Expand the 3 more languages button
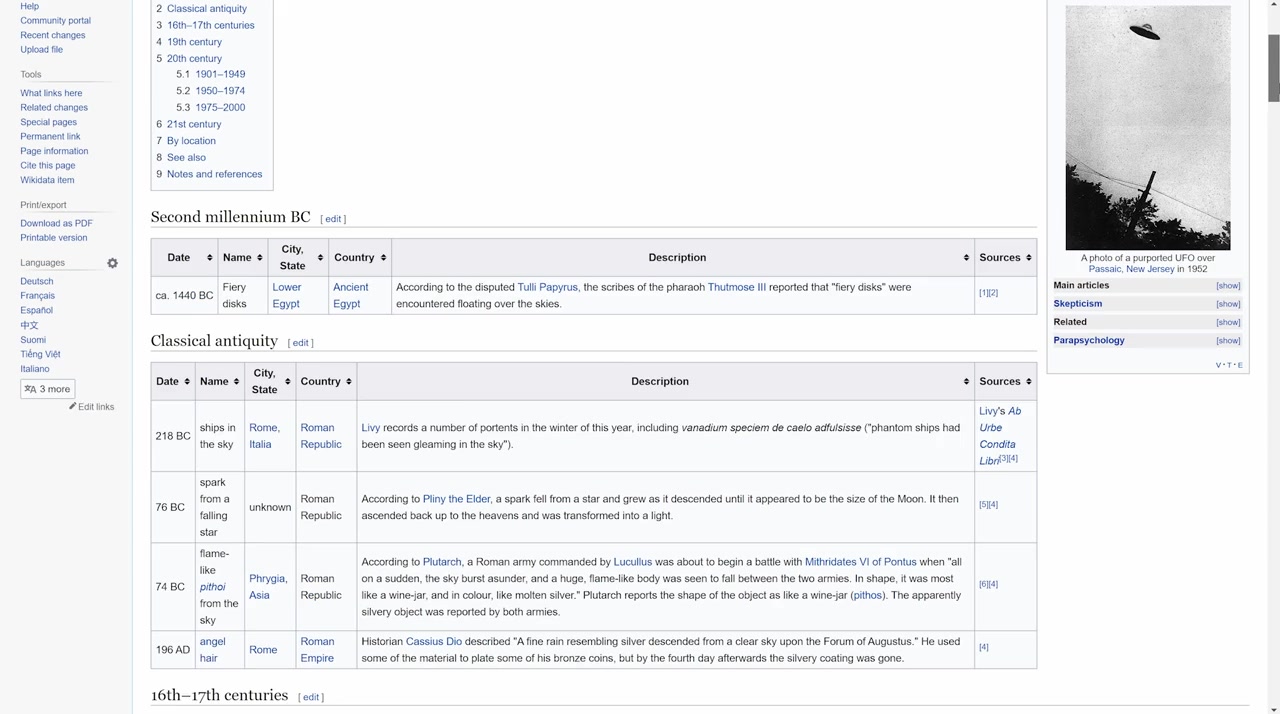 pyautogui.click(x=48, y=389)
